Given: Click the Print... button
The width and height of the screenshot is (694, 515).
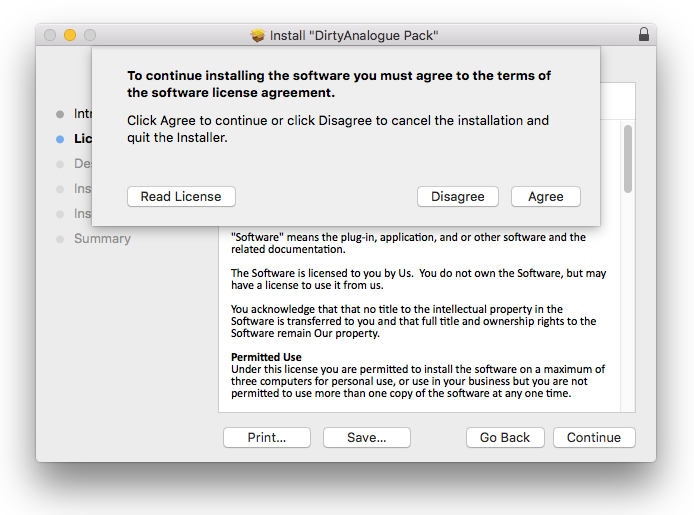Looking at the screenshot, I should tap(267, 438).
